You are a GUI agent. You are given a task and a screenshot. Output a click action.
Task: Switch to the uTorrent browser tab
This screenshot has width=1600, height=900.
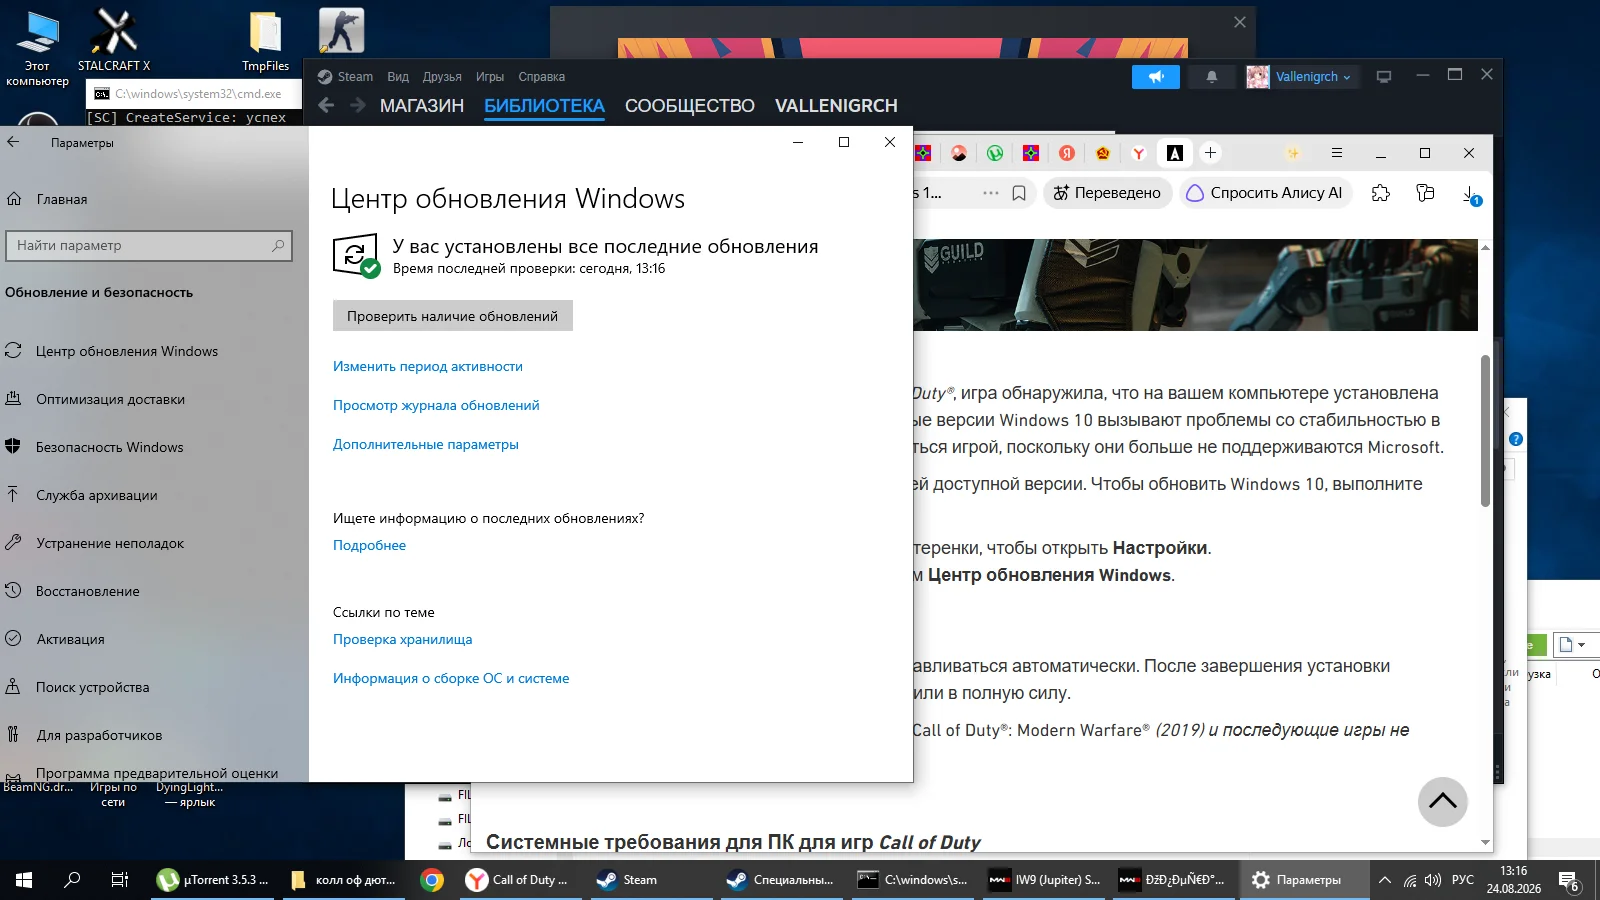[995, 153]
